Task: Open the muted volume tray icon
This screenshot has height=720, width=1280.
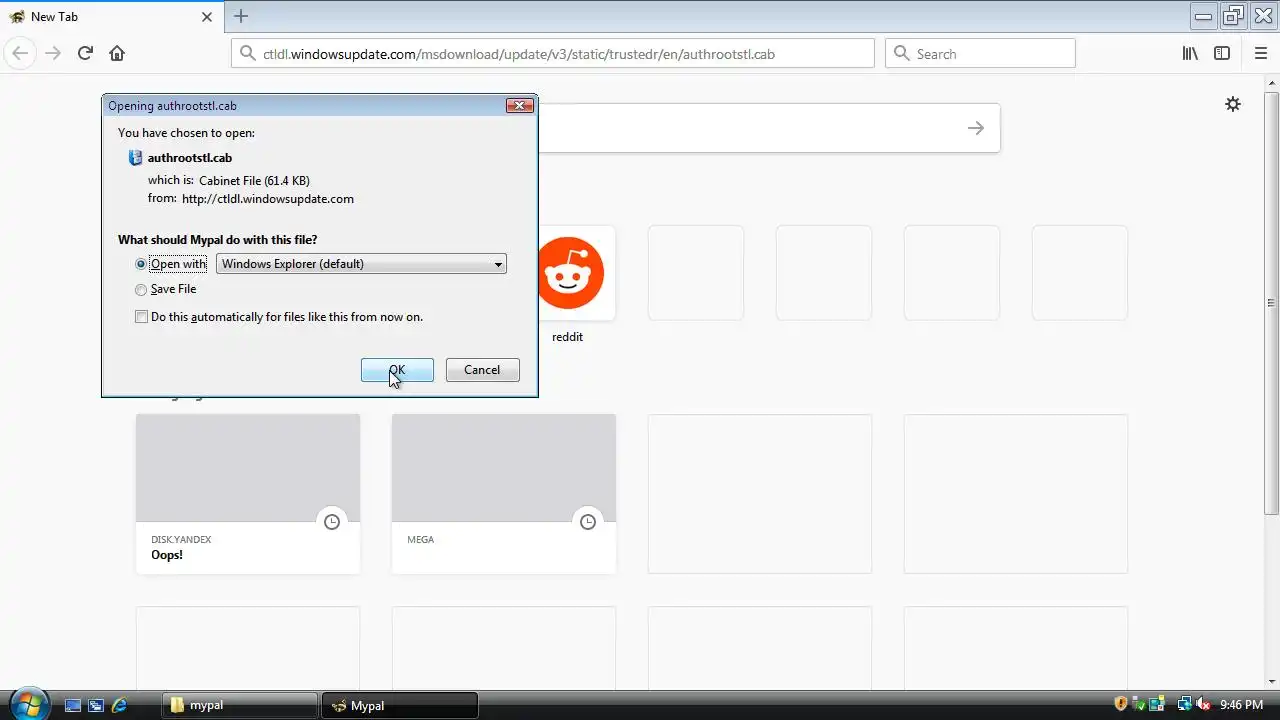Action: pos(1204,704)
